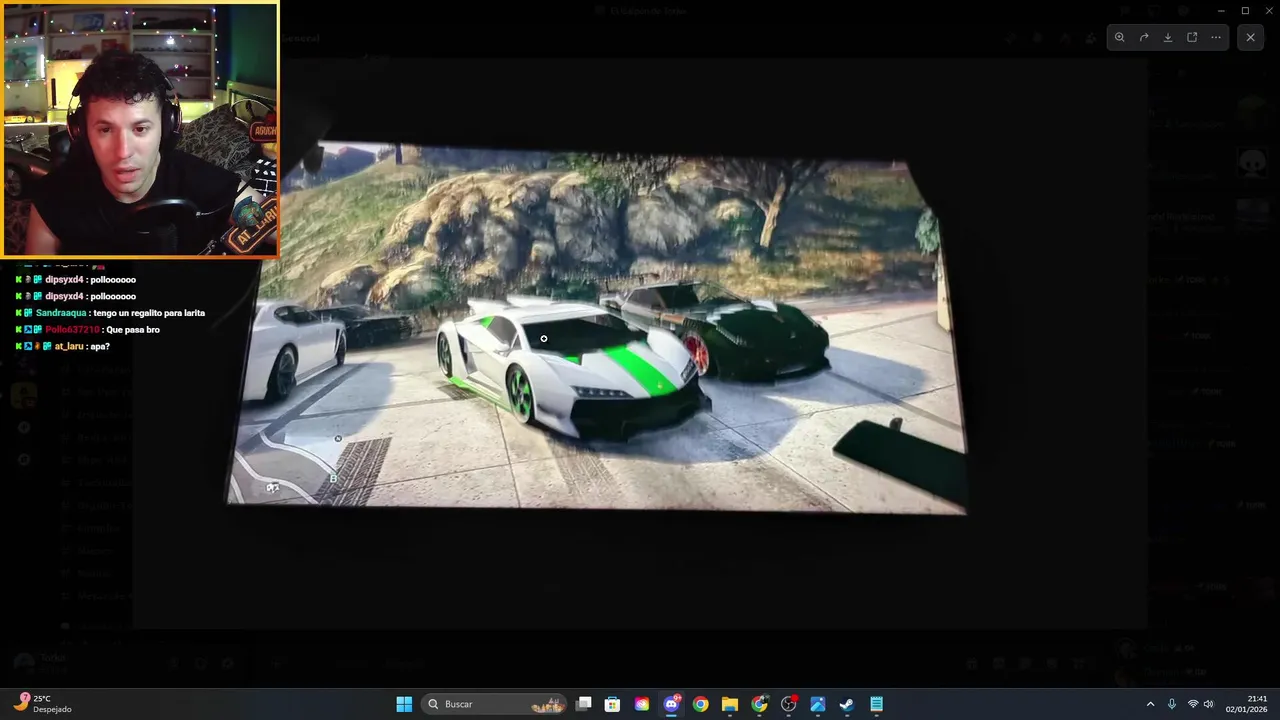Close the image viewer with the X button
The height and width of the screenshot is (720, 1280).
point(1250,37)
